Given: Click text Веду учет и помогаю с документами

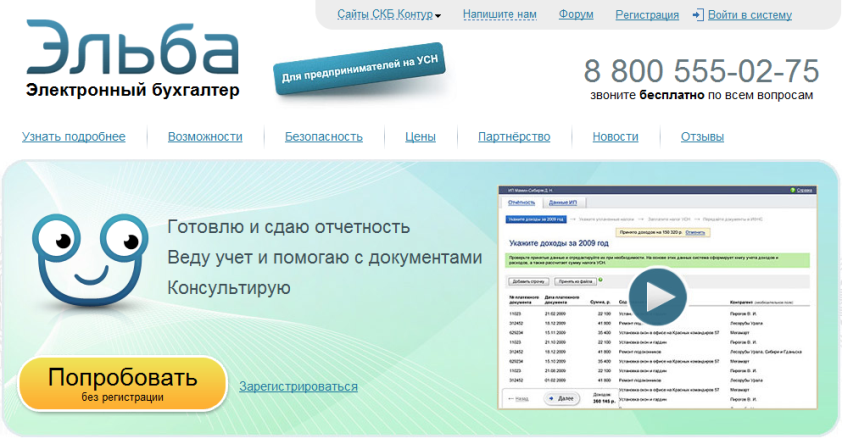Looking at the screenshot, I should coord(324,258).
